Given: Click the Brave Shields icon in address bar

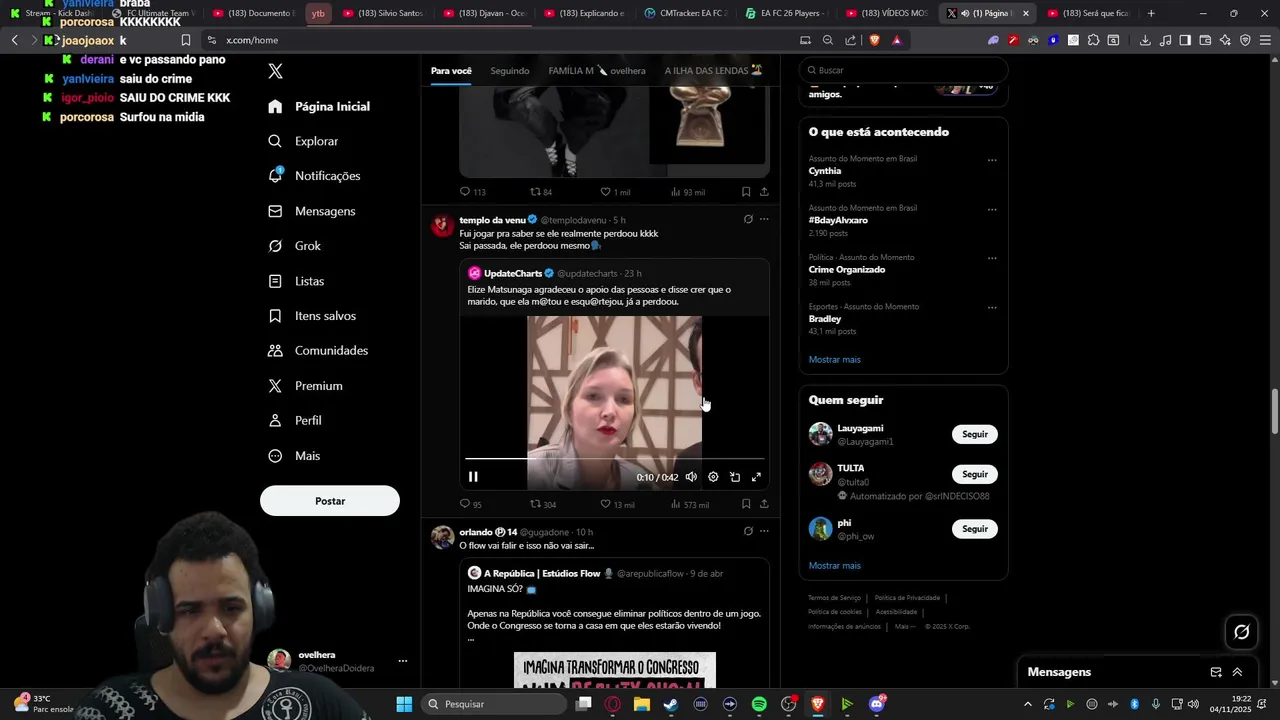Looking at the screenshot, I should (875, 40).
